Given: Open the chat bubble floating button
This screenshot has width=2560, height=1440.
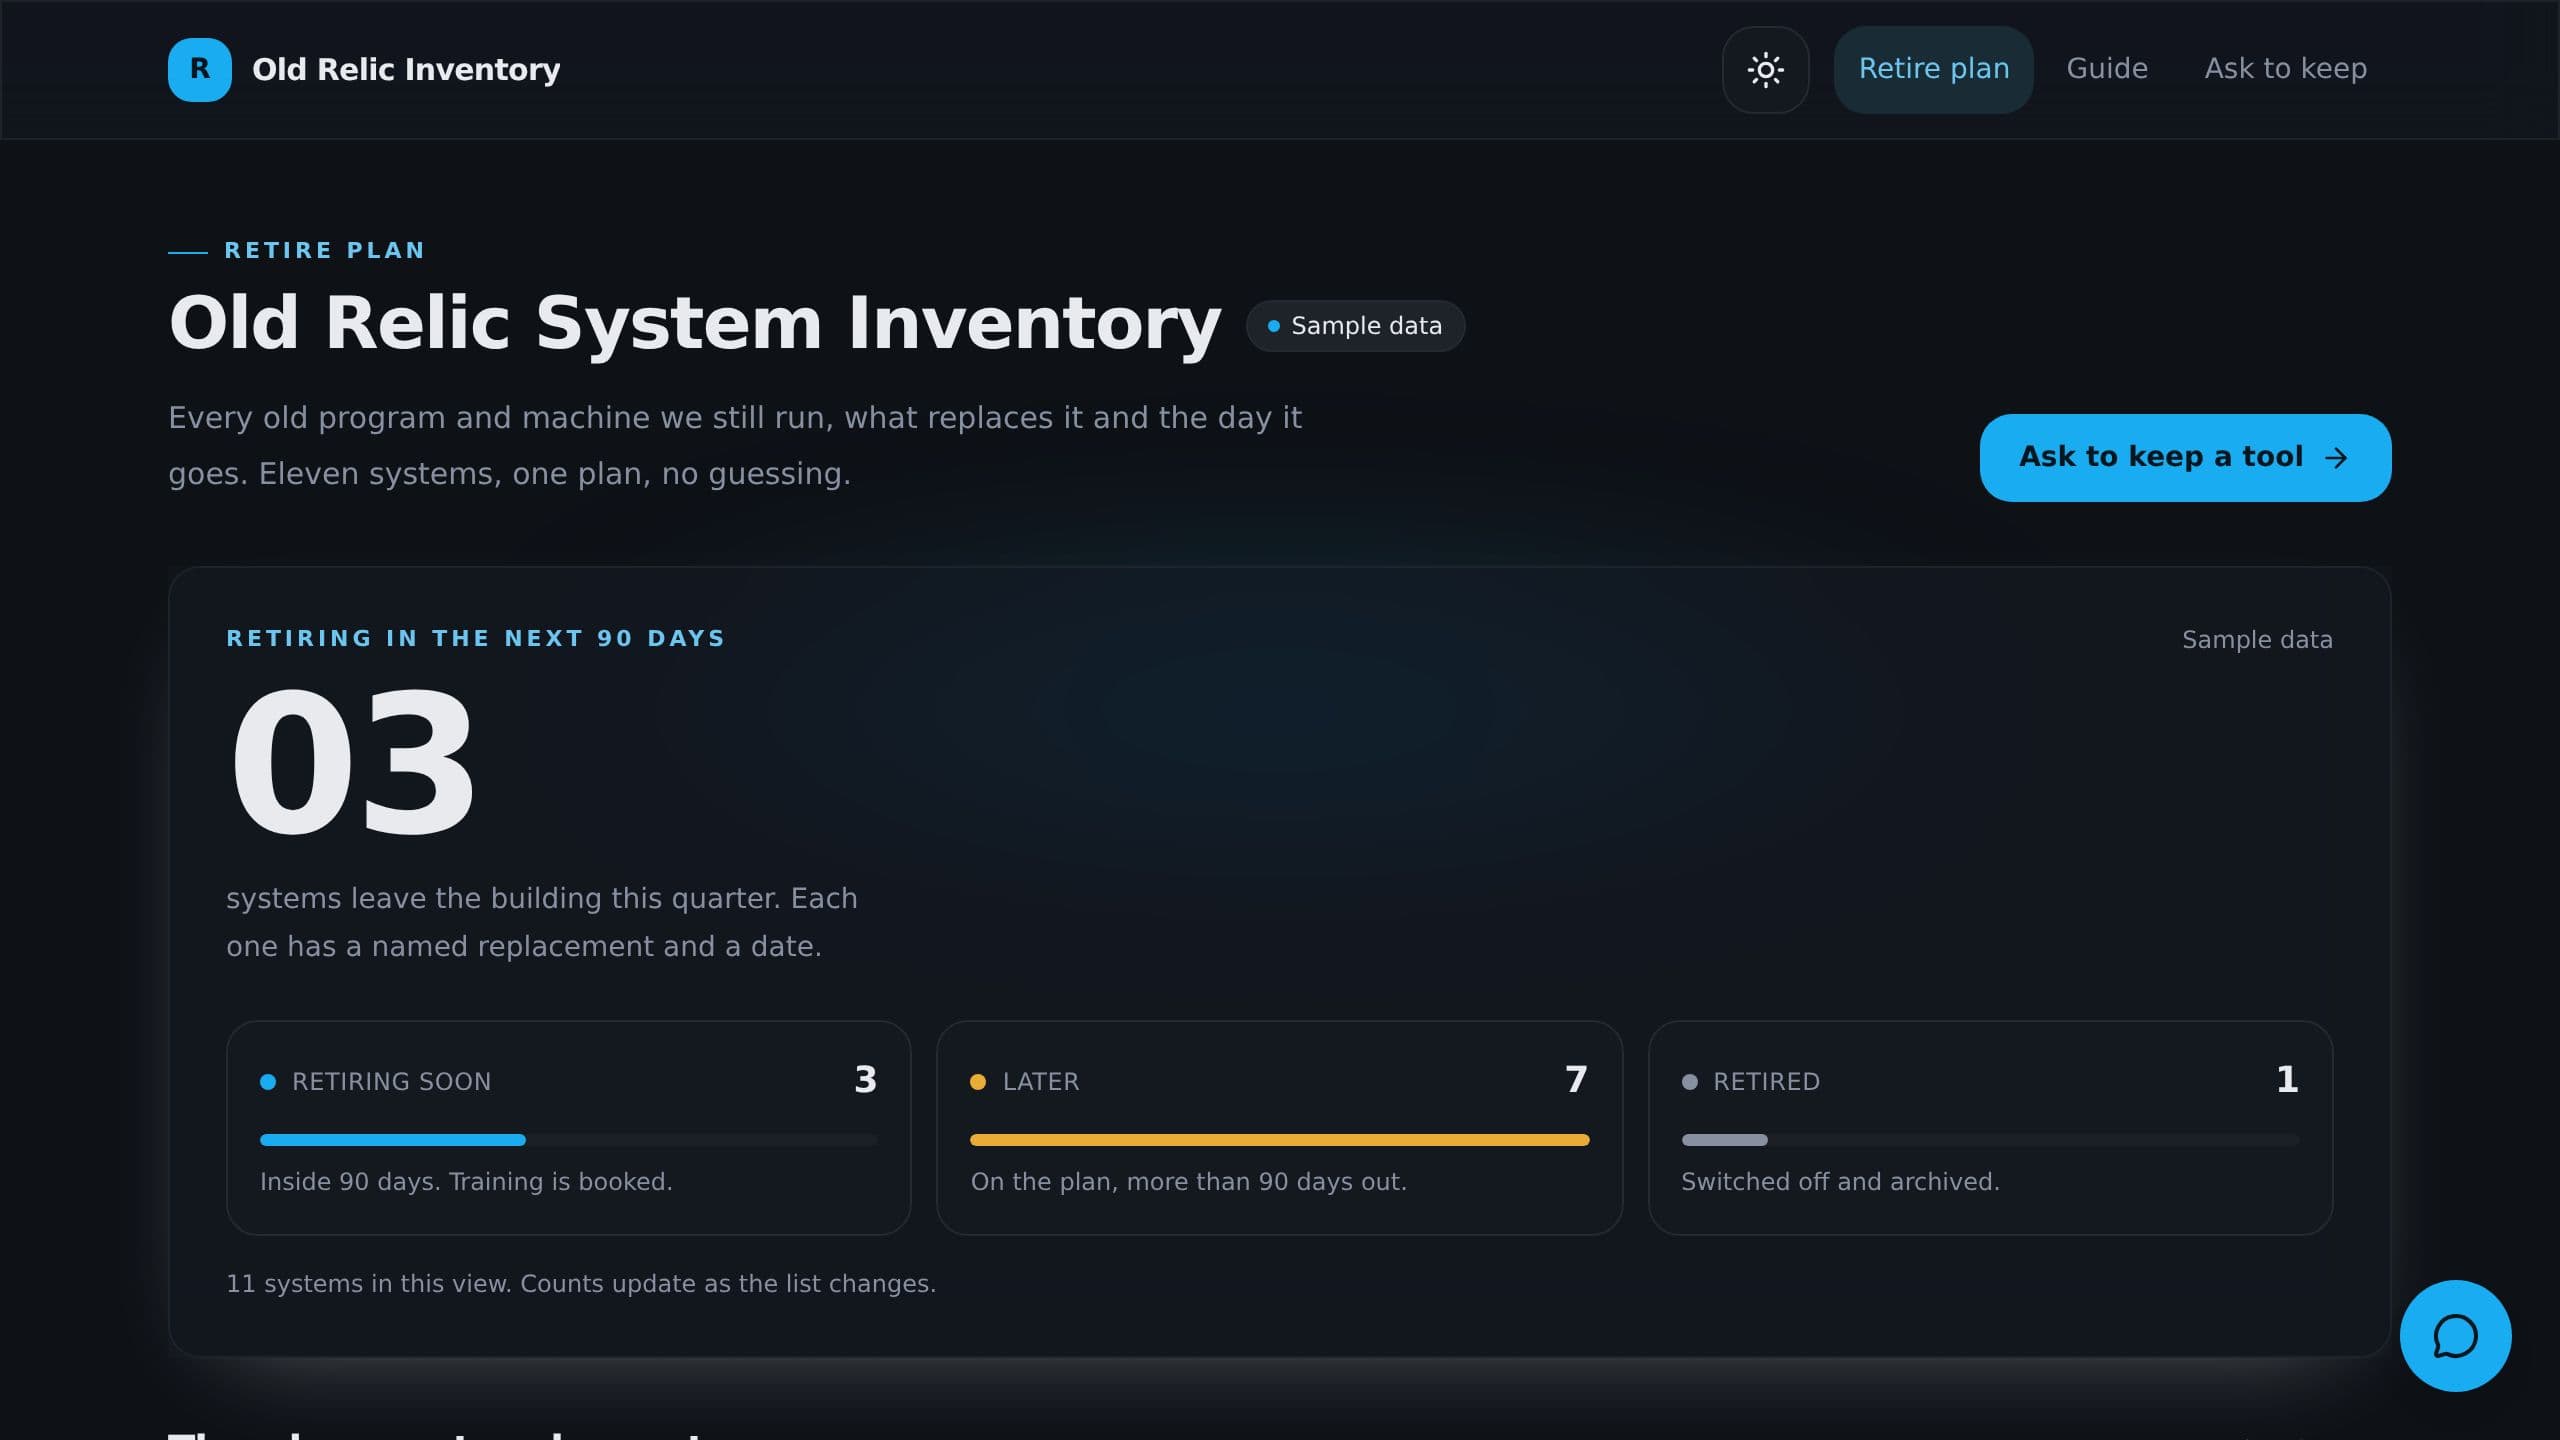Looking at the screenshot, I should [x=2455, y=1336].
